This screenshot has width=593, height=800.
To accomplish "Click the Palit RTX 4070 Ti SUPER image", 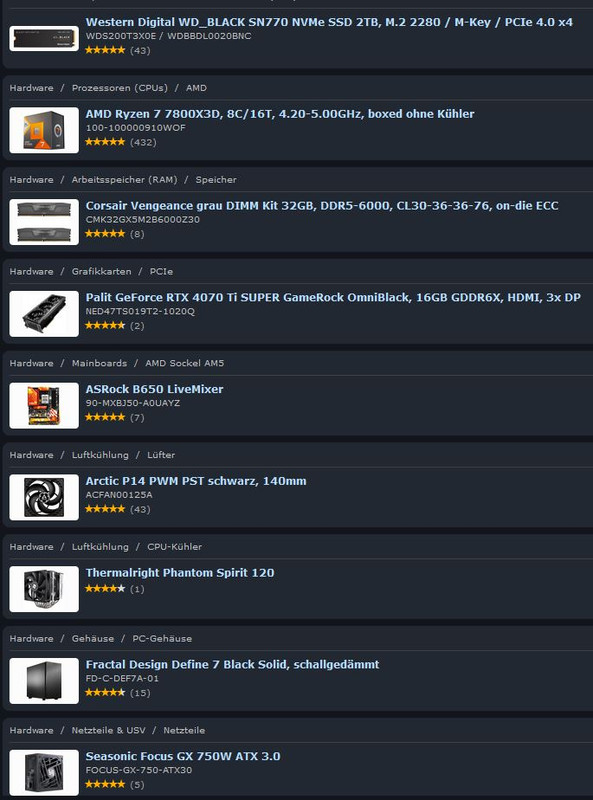I will (44, 314).
